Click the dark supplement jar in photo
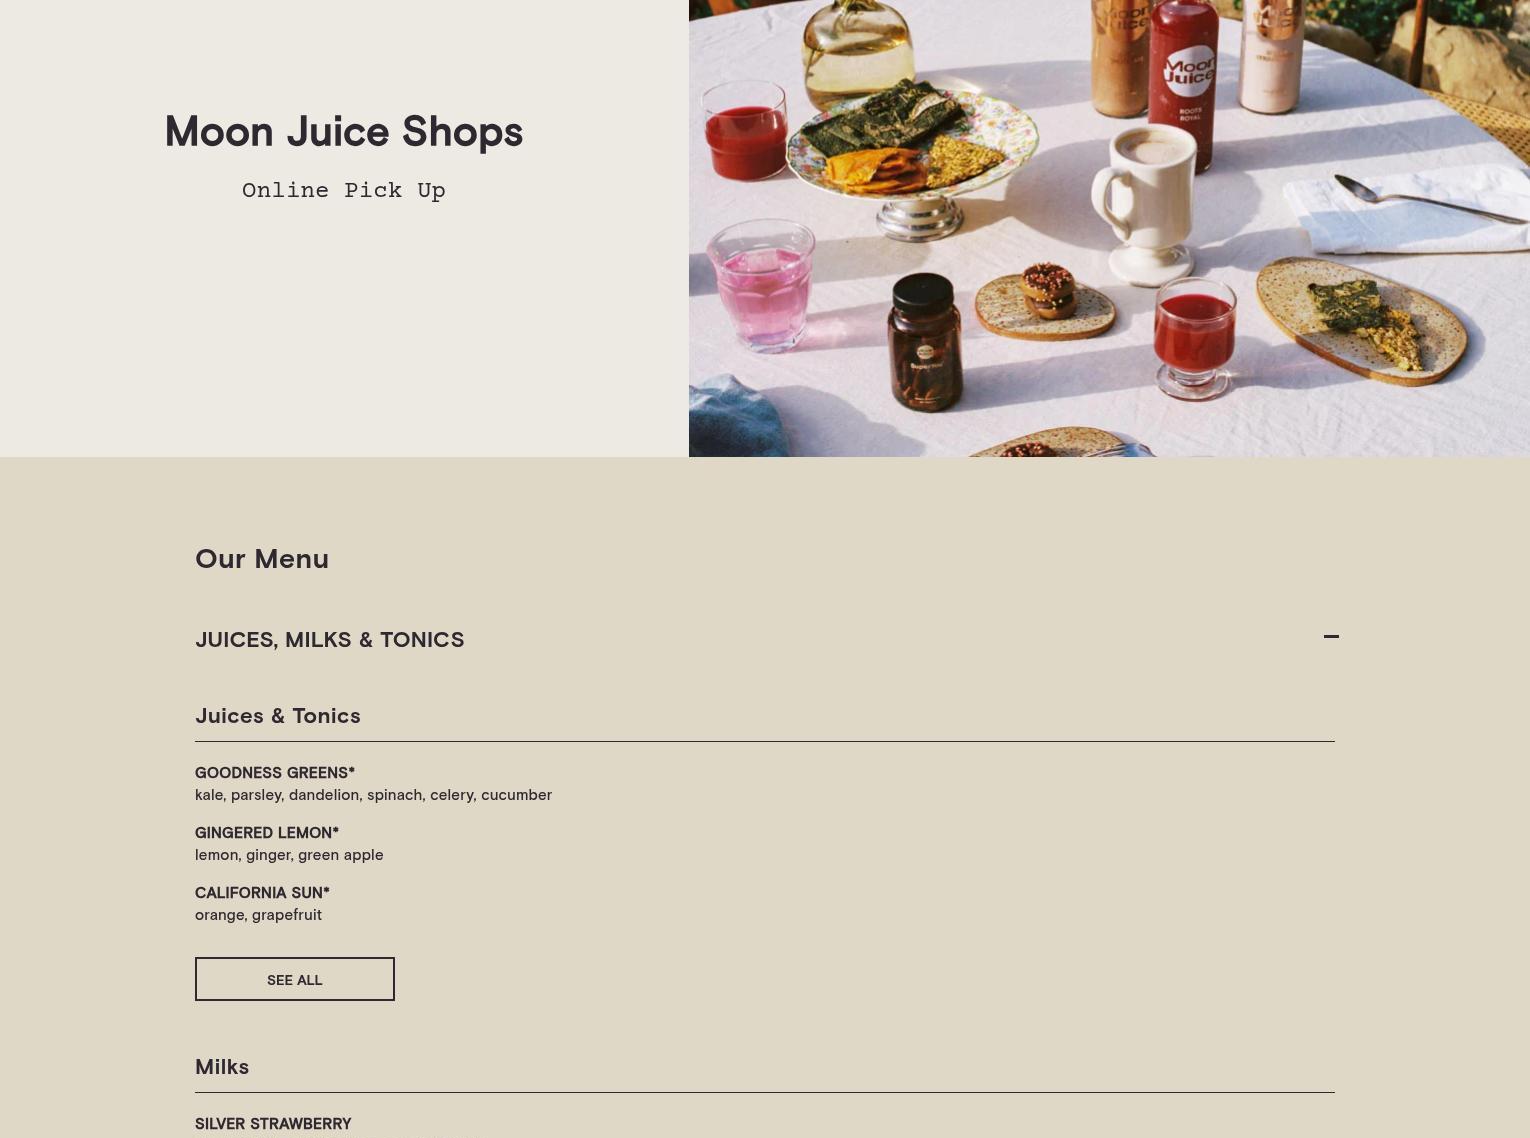 924,343
